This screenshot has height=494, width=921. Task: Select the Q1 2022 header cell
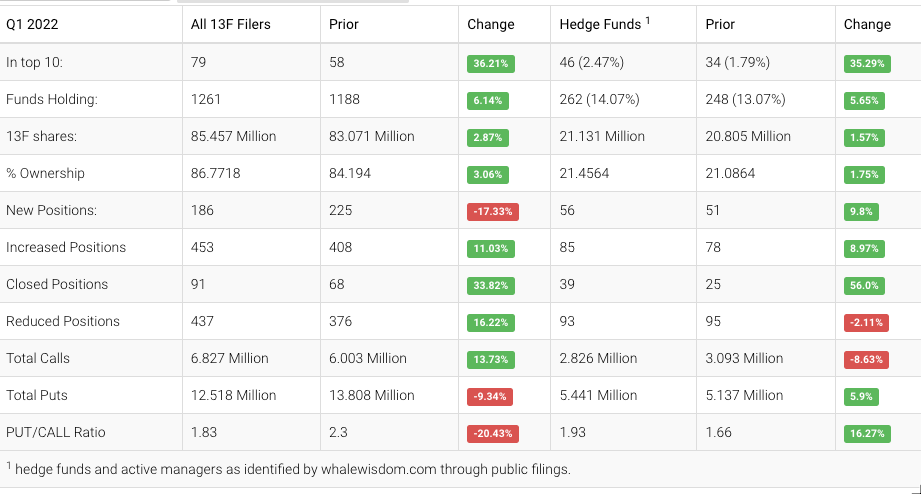click(35, 24)
